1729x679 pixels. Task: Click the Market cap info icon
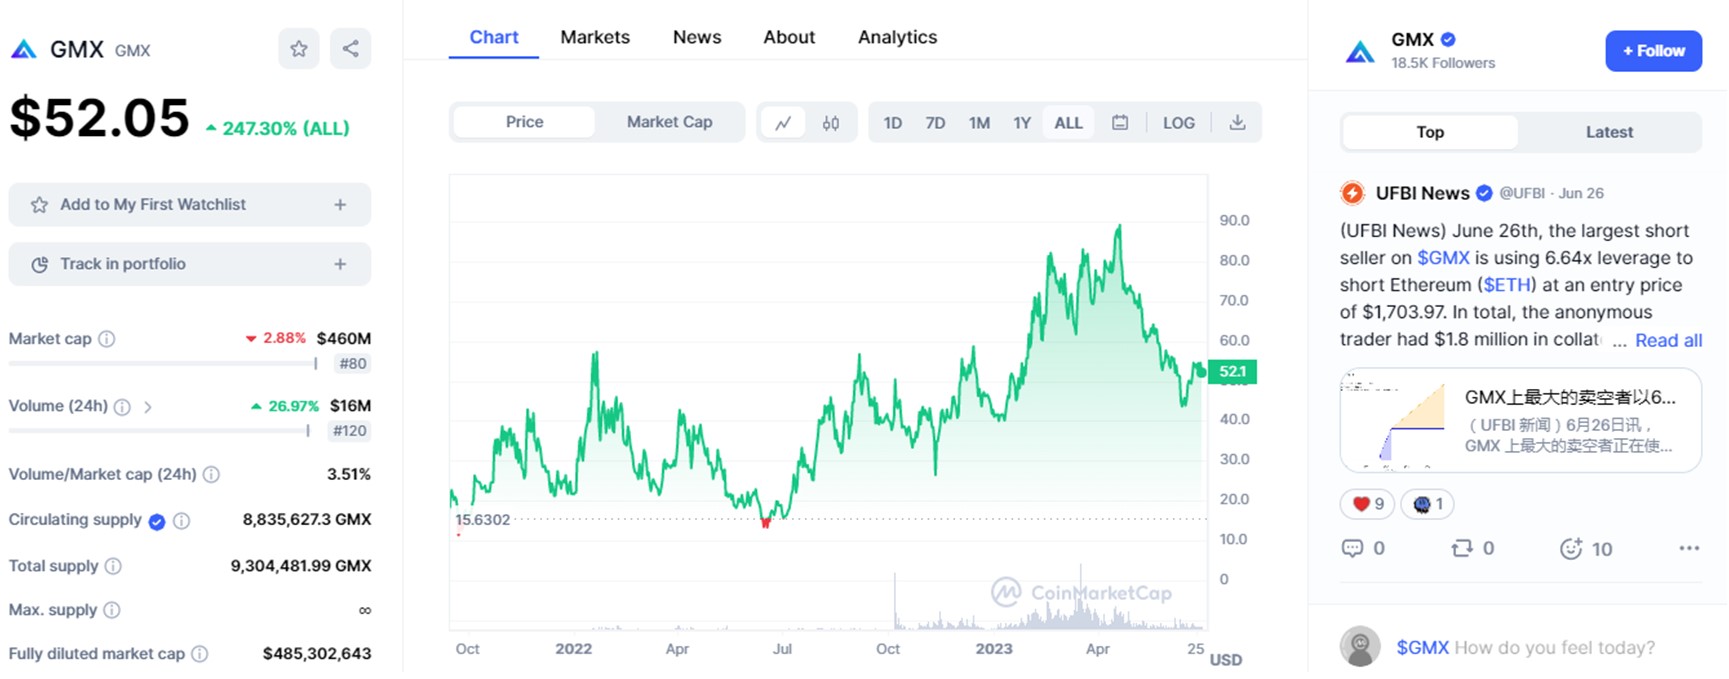tap(107, 339)
